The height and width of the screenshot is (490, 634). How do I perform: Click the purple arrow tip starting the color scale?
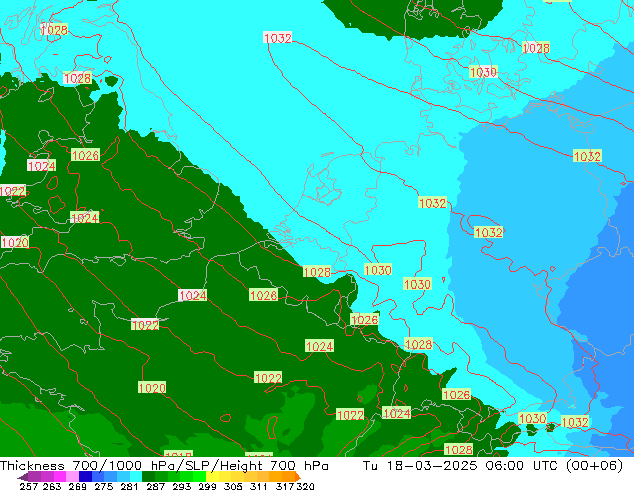tap(23, 477)
